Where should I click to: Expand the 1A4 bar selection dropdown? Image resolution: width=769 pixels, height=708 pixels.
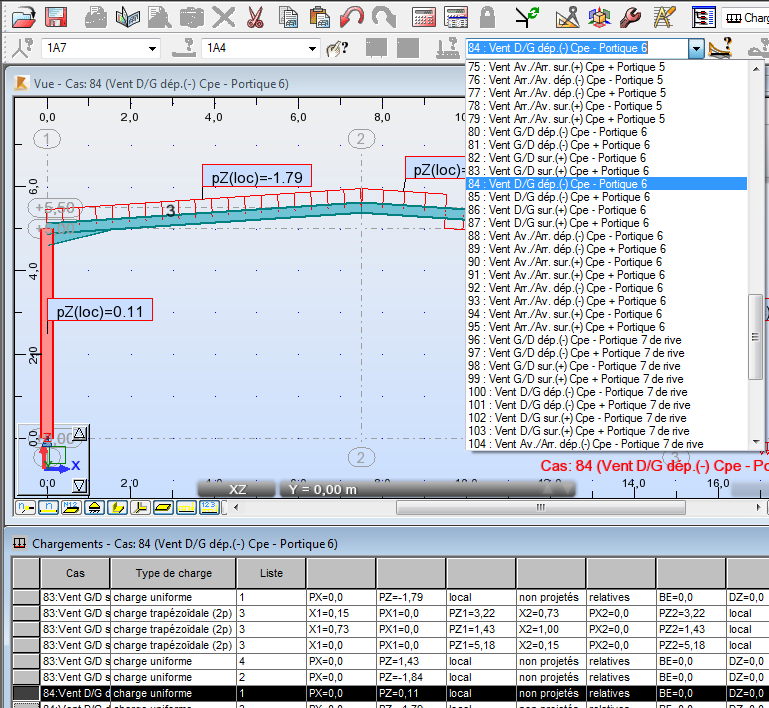click(x=312, y=49)
